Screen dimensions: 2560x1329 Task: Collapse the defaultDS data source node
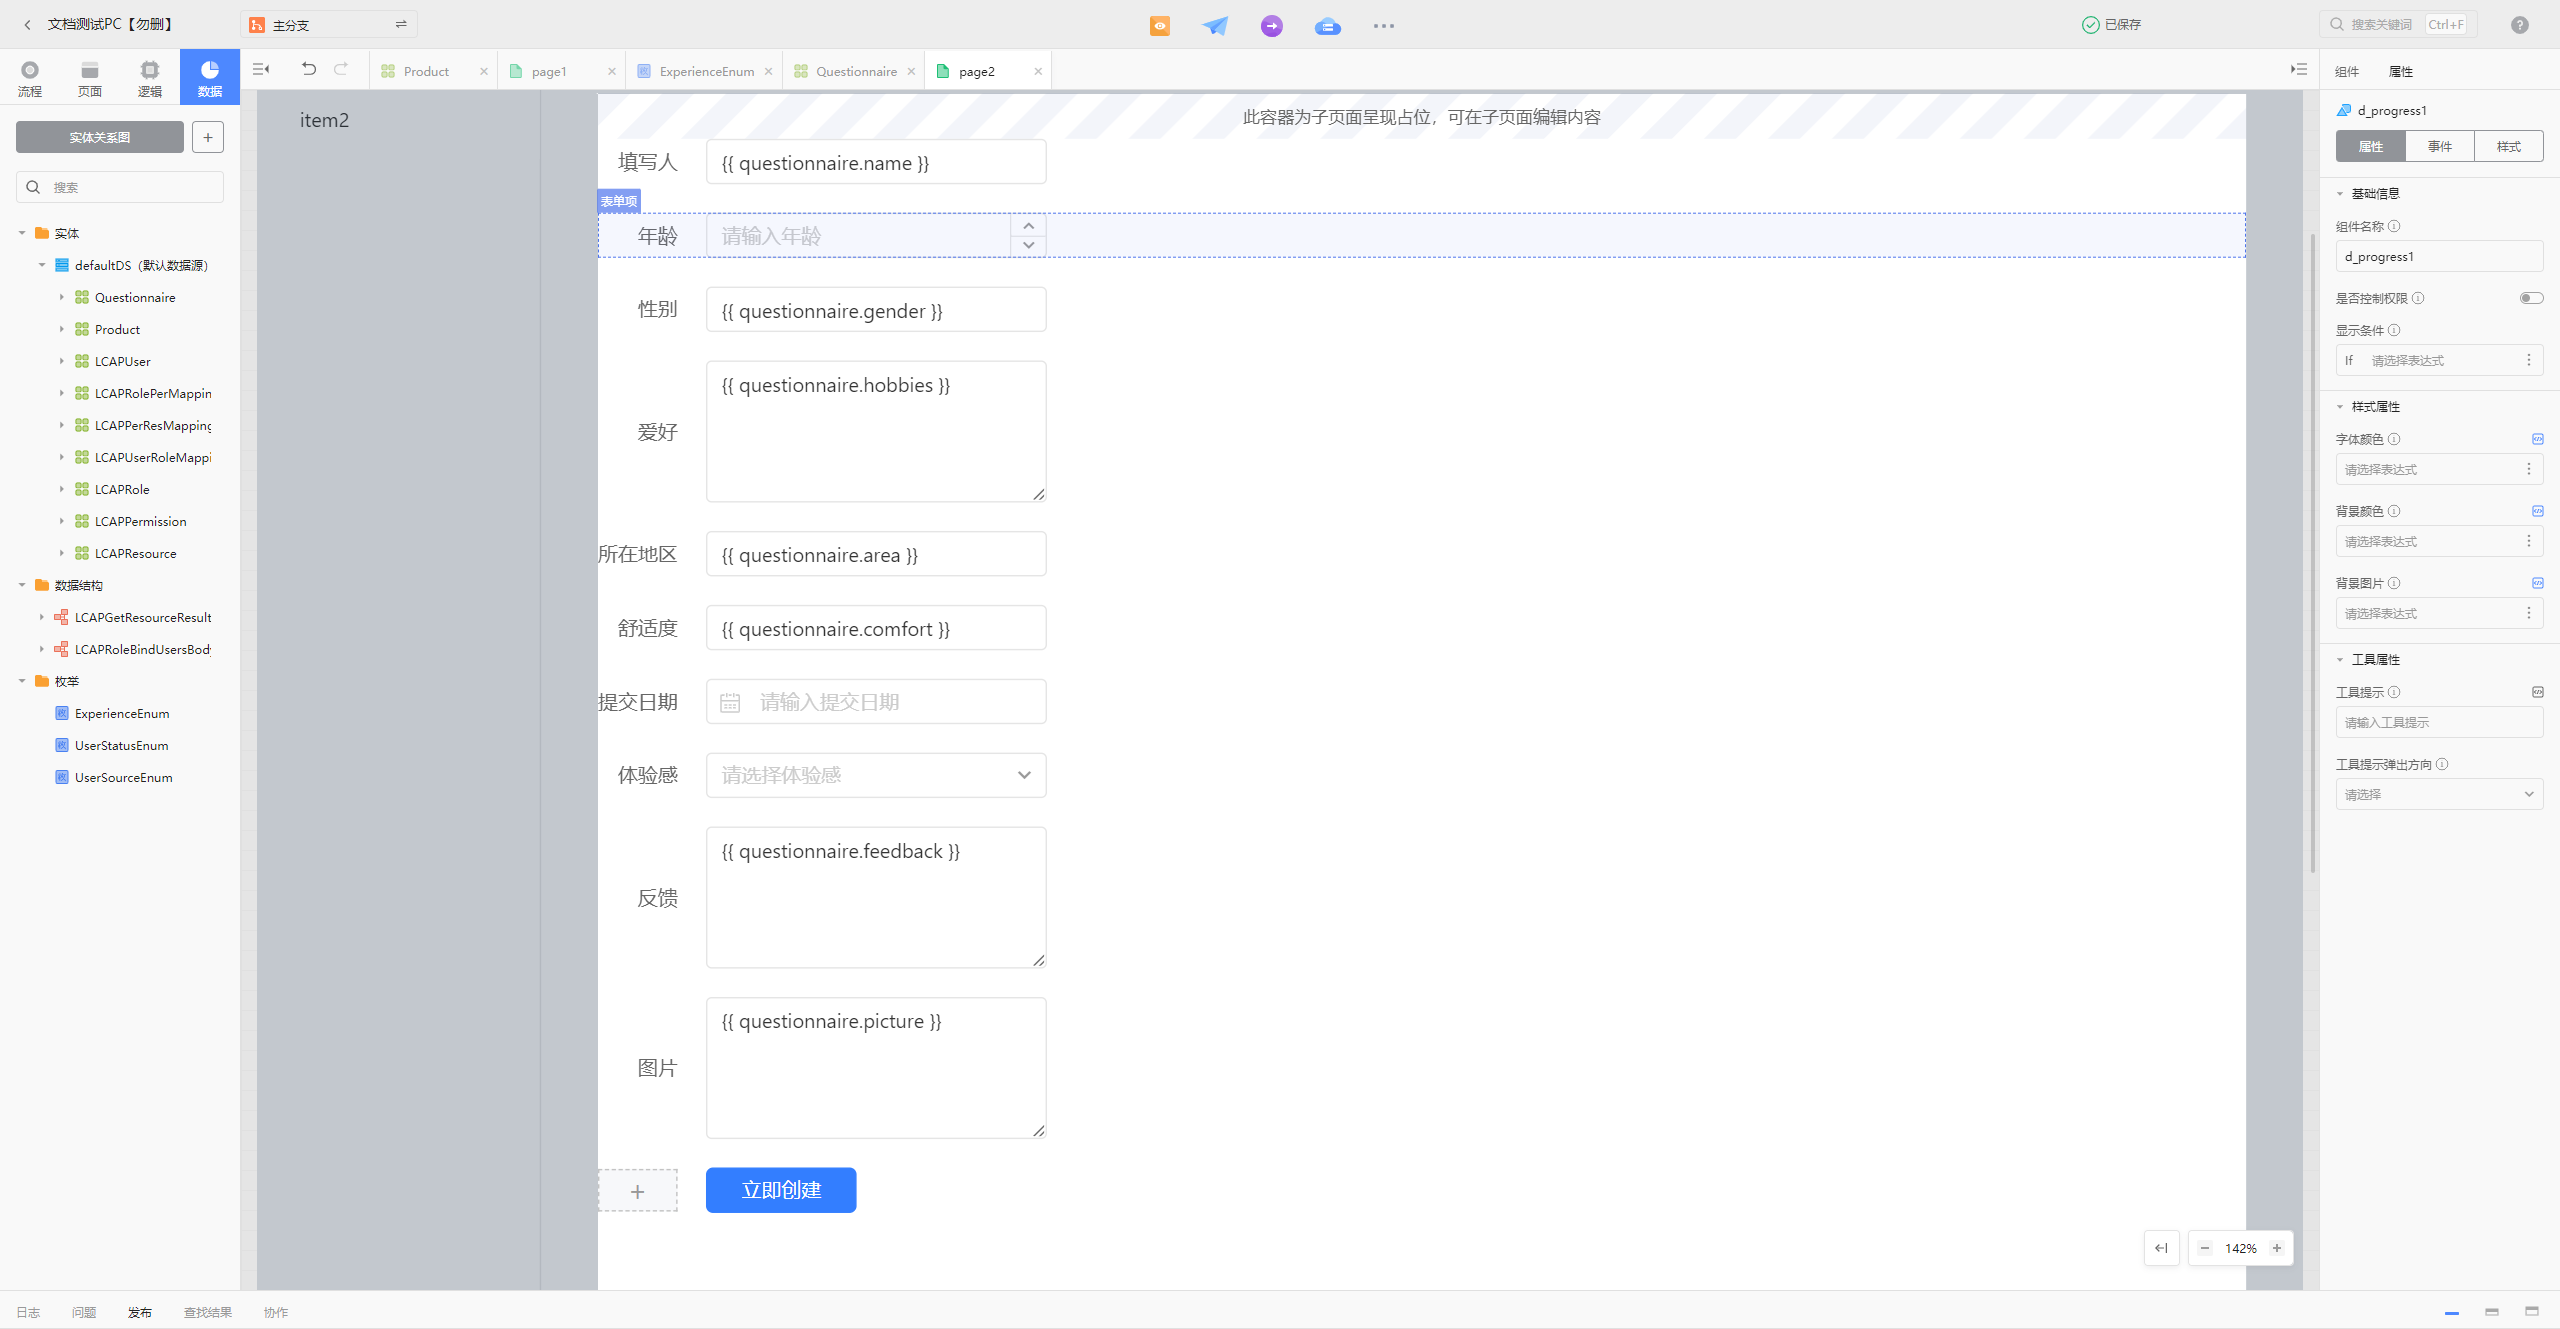click(42, 265)
